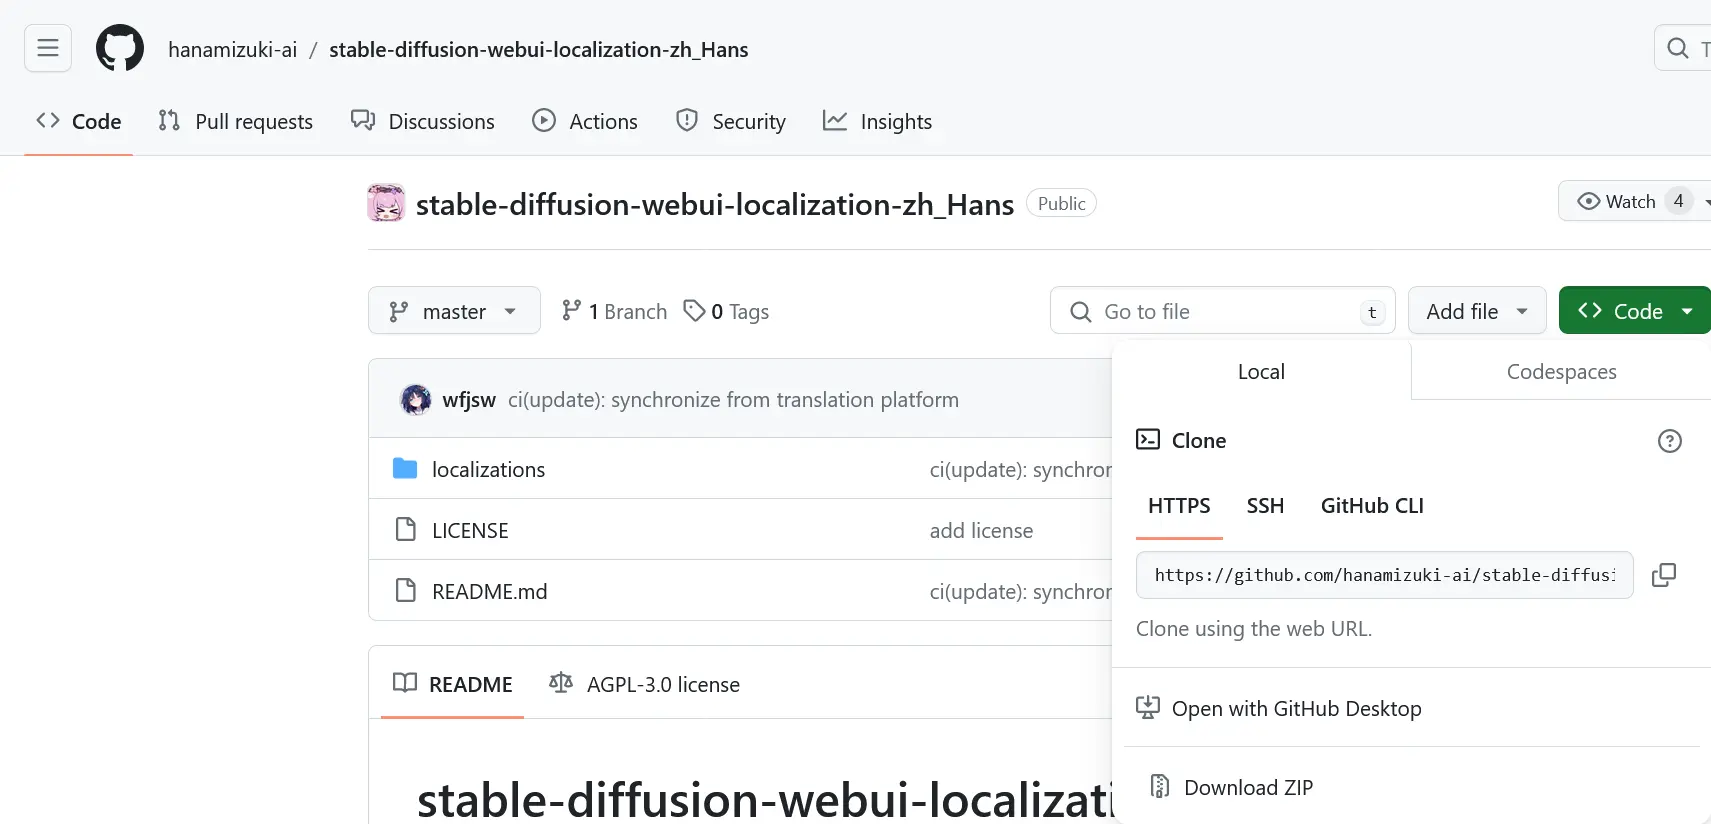Click the GitHub Desktop download icon
This screenshot has height=824, width=1711.
pyautogui.click(x=1148, y=707)
